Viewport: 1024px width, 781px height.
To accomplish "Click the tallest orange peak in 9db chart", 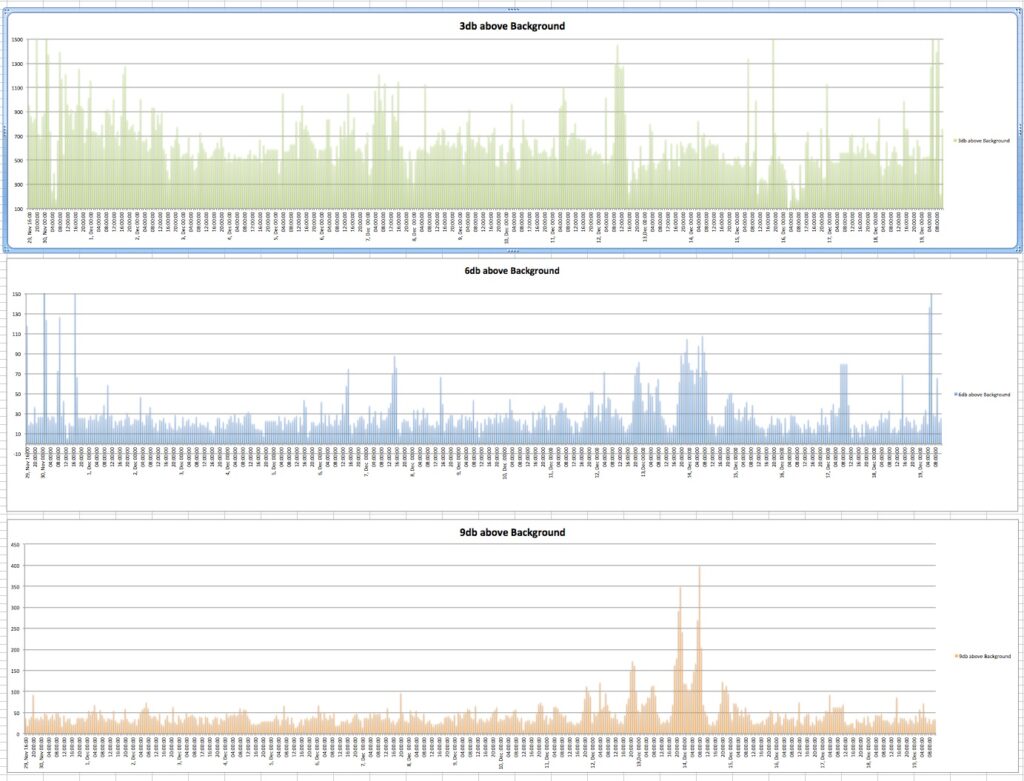I will point(699,570).
